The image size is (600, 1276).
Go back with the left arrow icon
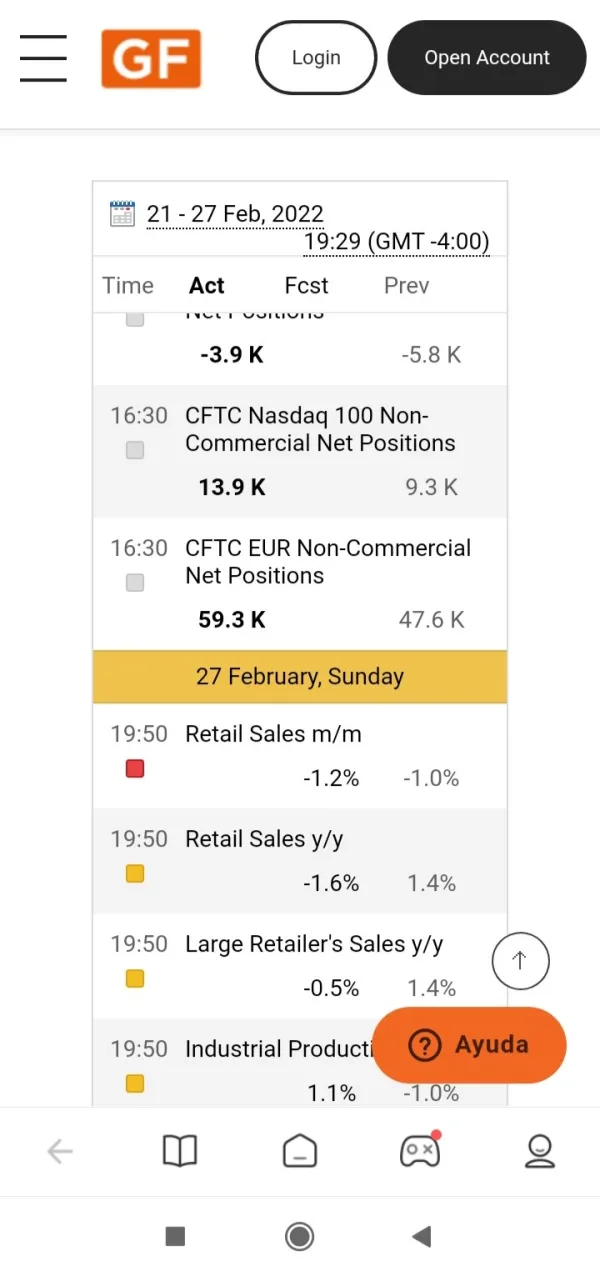coord(60,1151)
